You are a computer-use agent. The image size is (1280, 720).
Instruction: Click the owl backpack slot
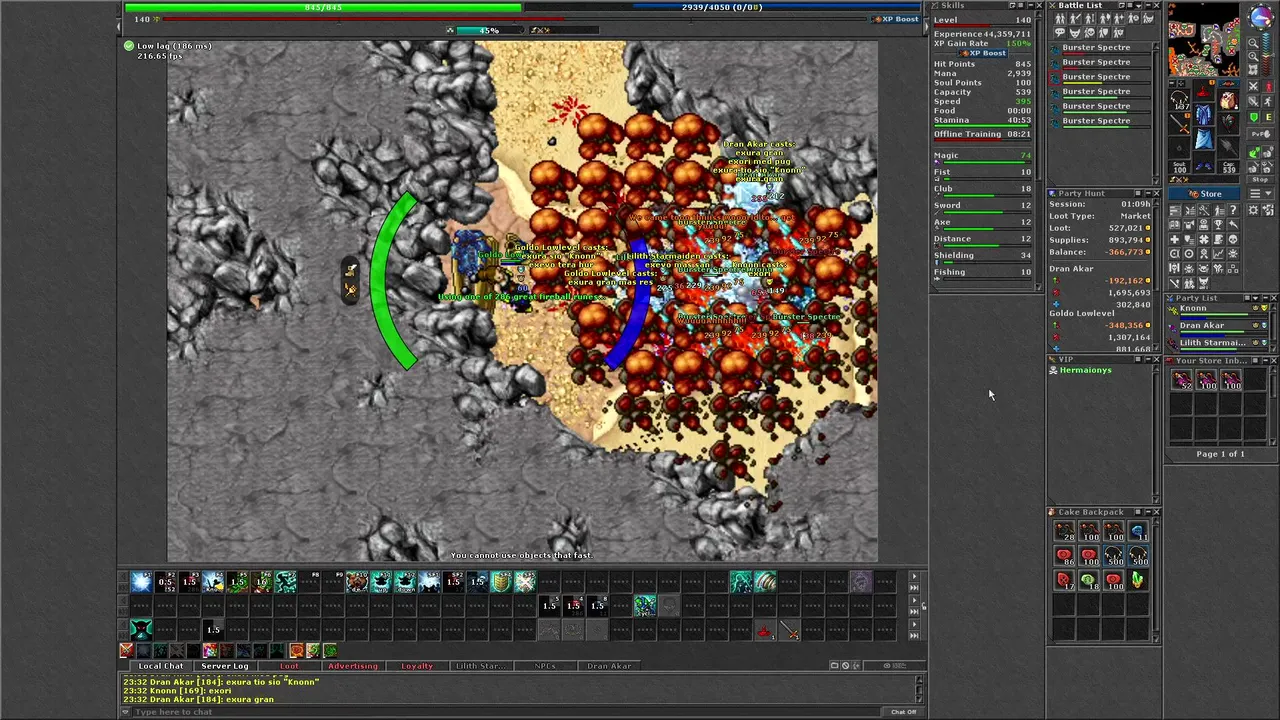(1229, 100)
